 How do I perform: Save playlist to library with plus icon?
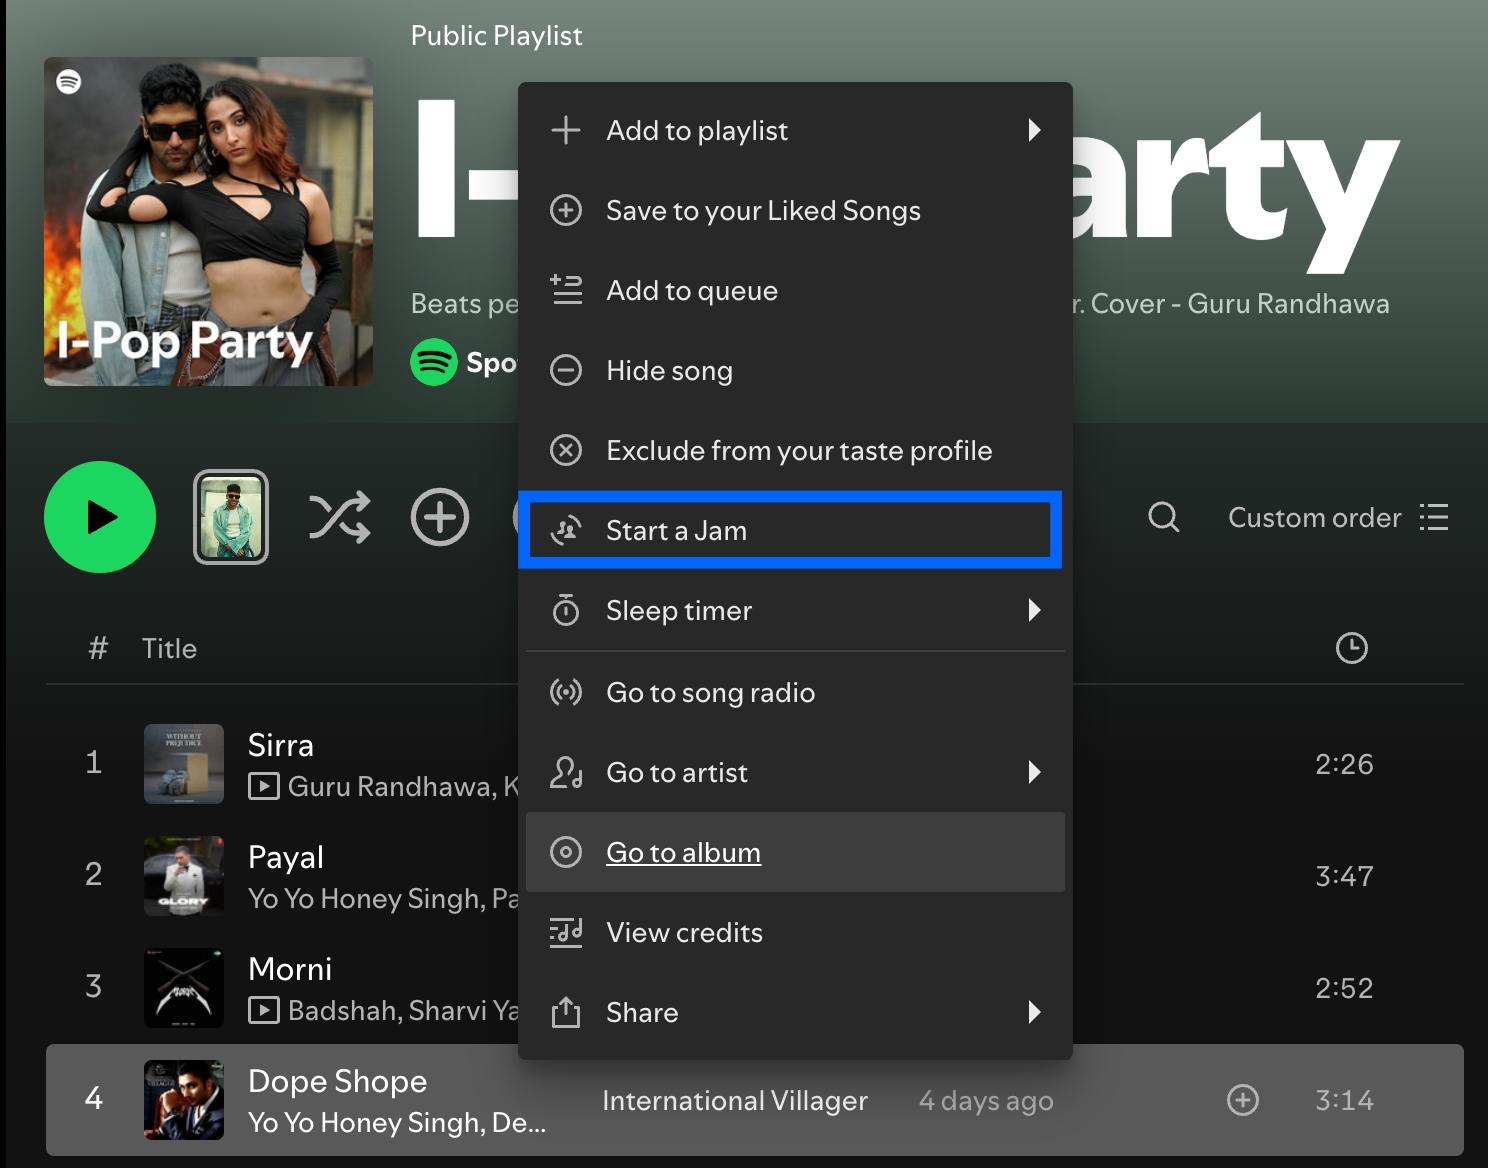pyautogui.click(x=440, y=517)
